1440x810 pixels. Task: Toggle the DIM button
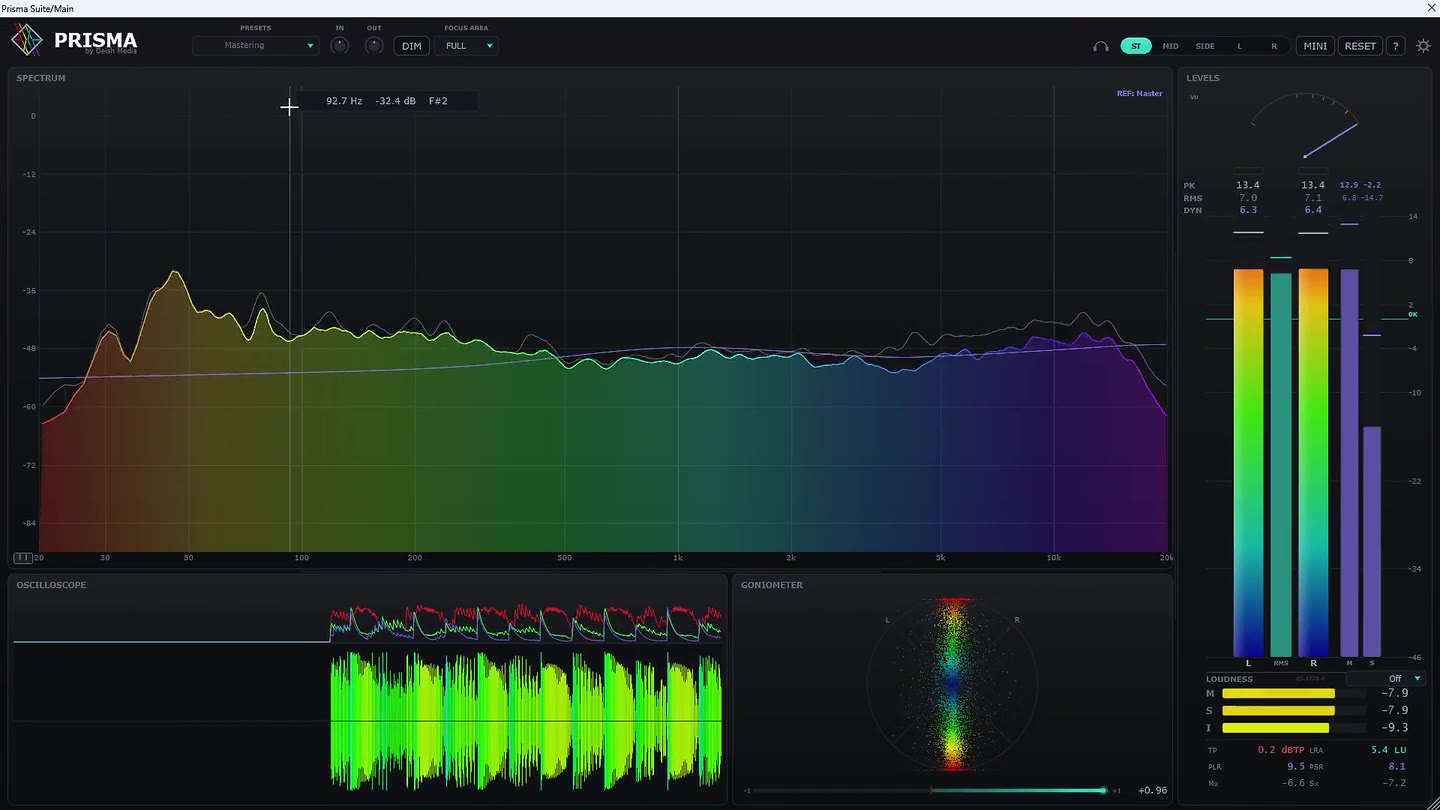coord(411,46)
